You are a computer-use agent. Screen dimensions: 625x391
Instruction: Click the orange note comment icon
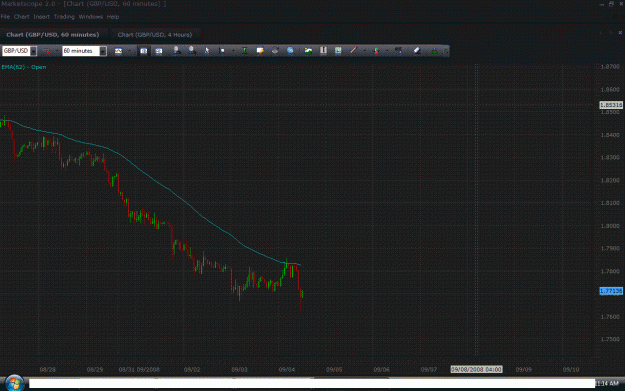pos(260,51)
